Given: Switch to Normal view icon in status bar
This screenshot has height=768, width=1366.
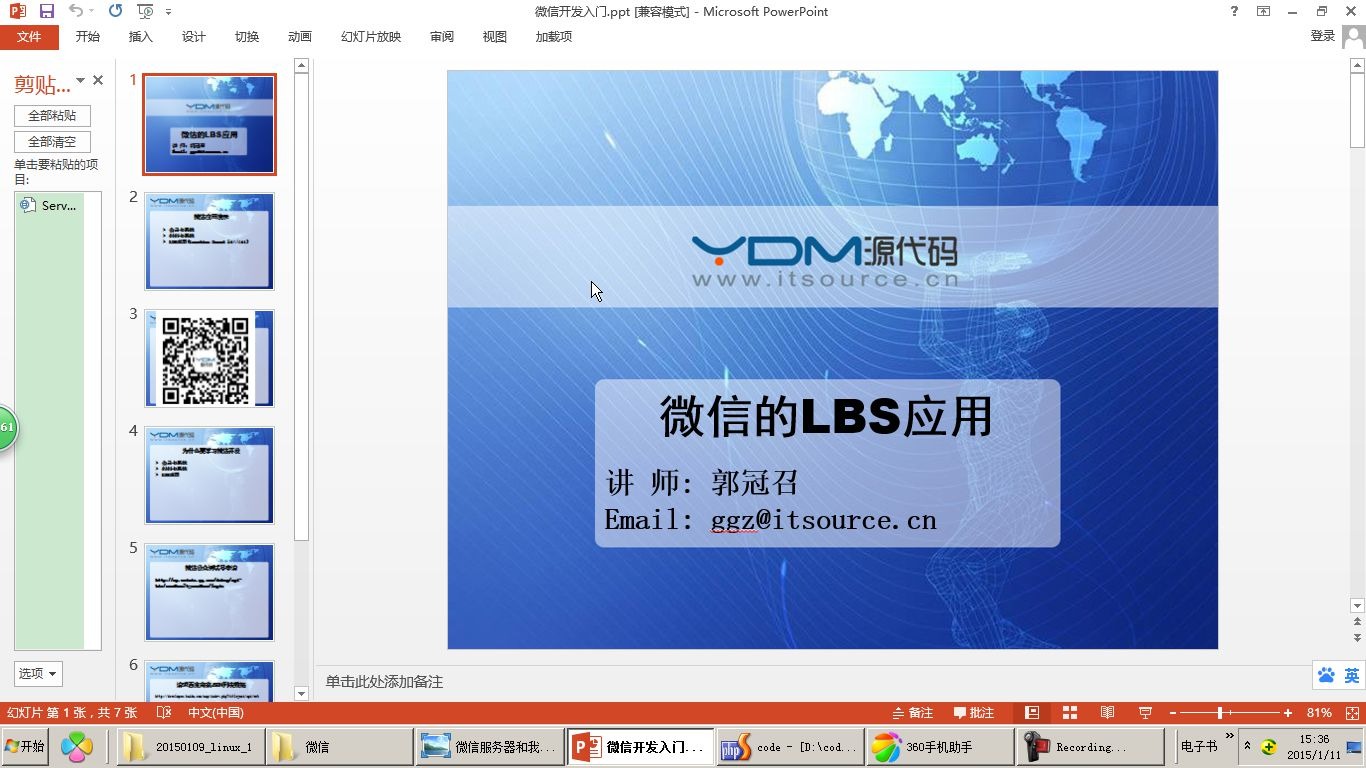Looking at the screenshot, I should coord(1032,713).
